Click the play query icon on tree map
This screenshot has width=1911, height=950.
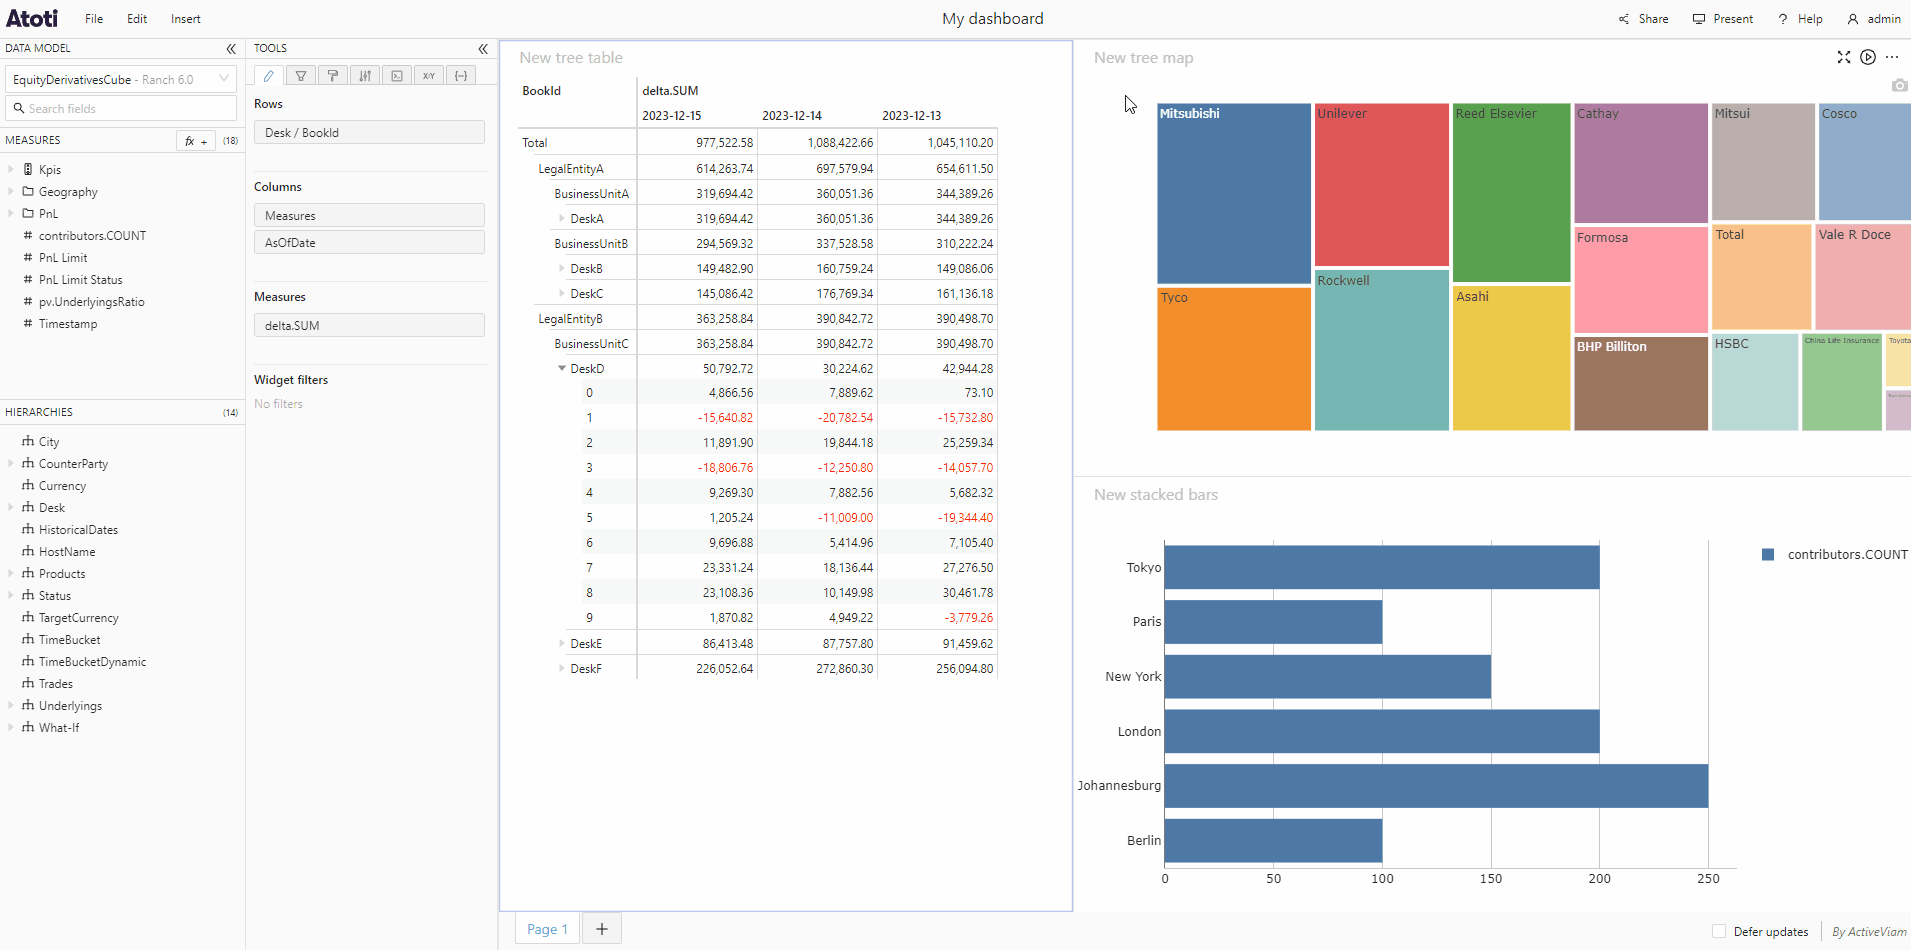[1868, 57]
